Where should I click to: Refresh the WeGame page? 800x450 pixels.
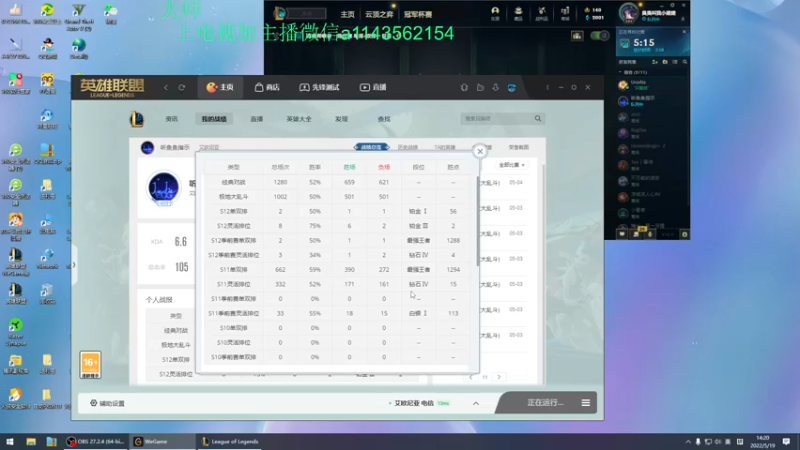click(182, 87)
